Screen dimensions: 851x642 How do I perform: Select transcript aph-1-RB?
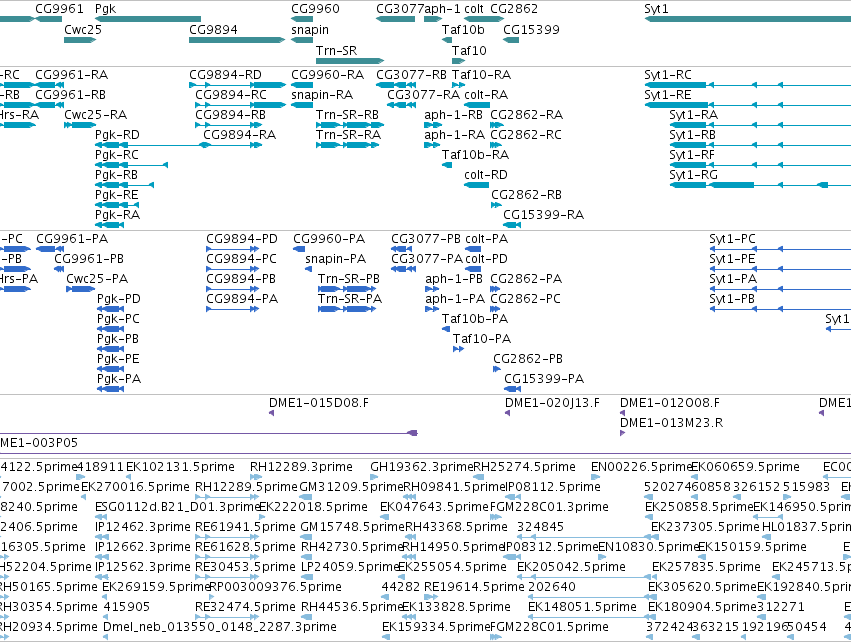(x=454, y=115)
